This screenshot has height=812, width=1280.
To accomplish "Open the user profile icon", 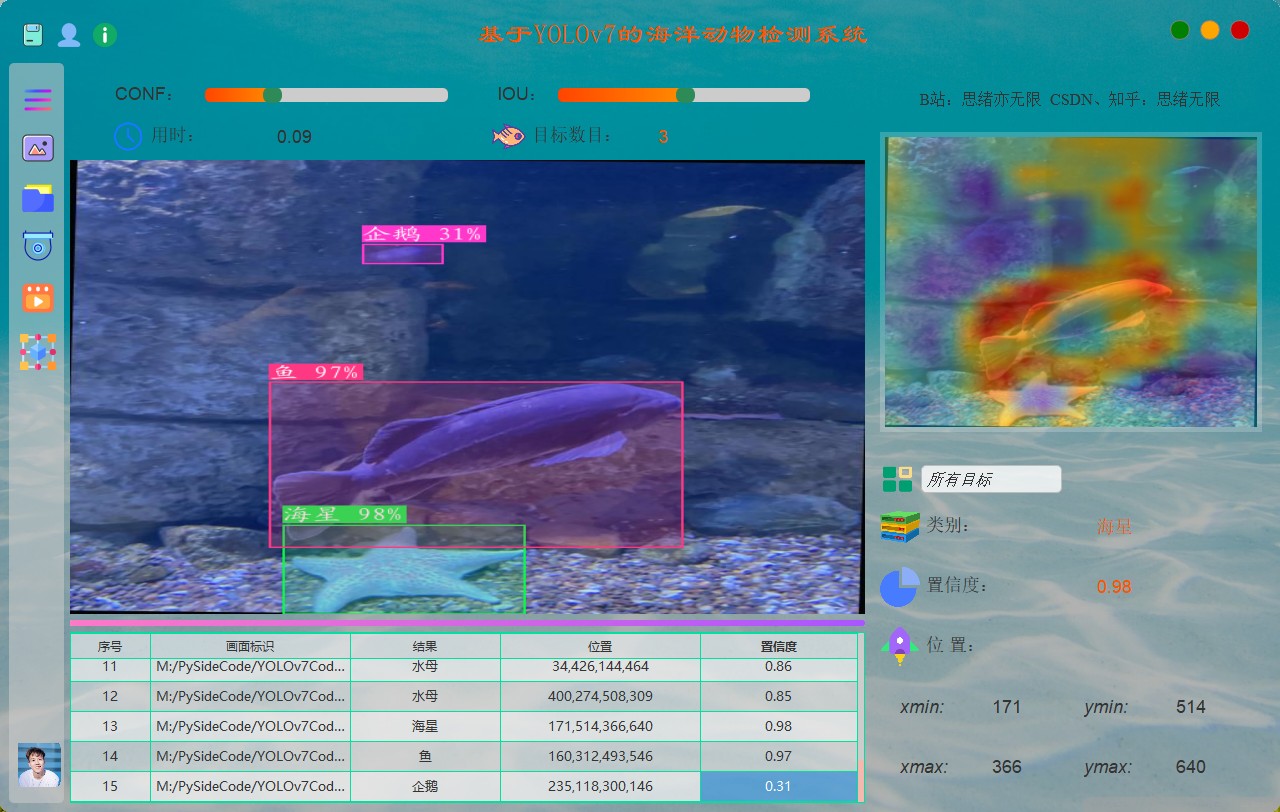I will pos(69,35).
